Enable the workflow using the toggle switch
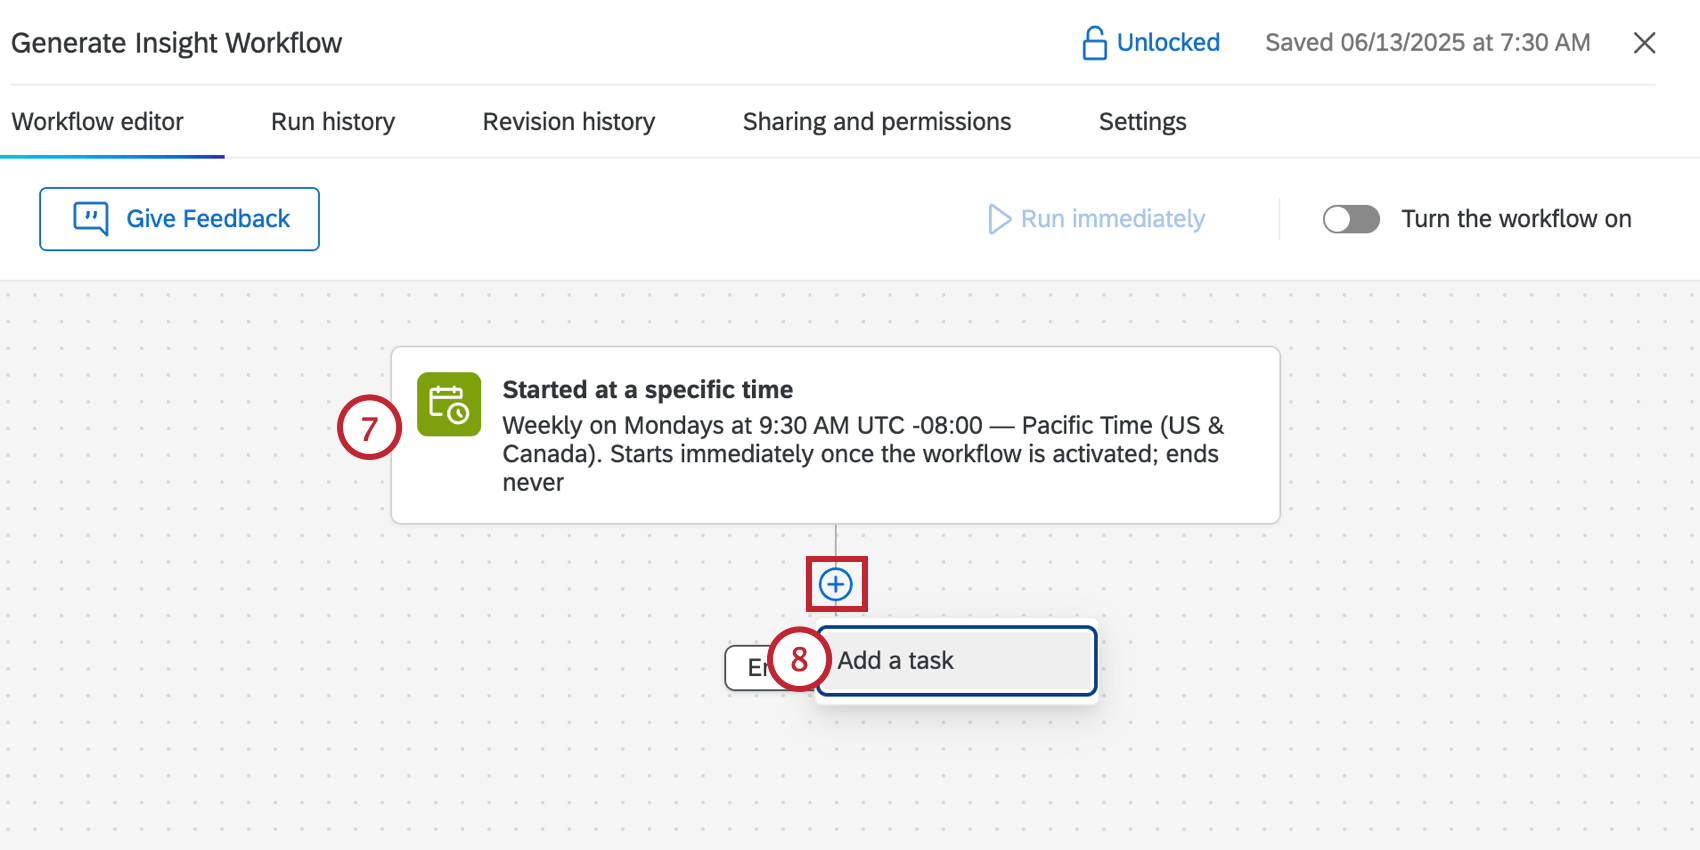The height and width of the screenshot is (850, 1700). [1351, 219]
